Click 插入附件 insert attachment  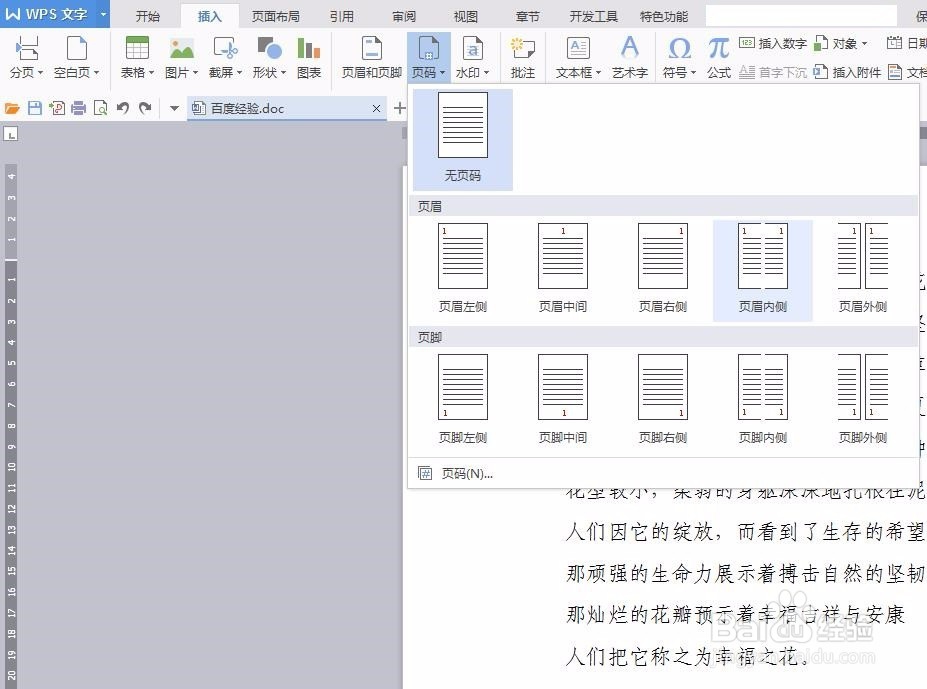[x=848, y=72]
